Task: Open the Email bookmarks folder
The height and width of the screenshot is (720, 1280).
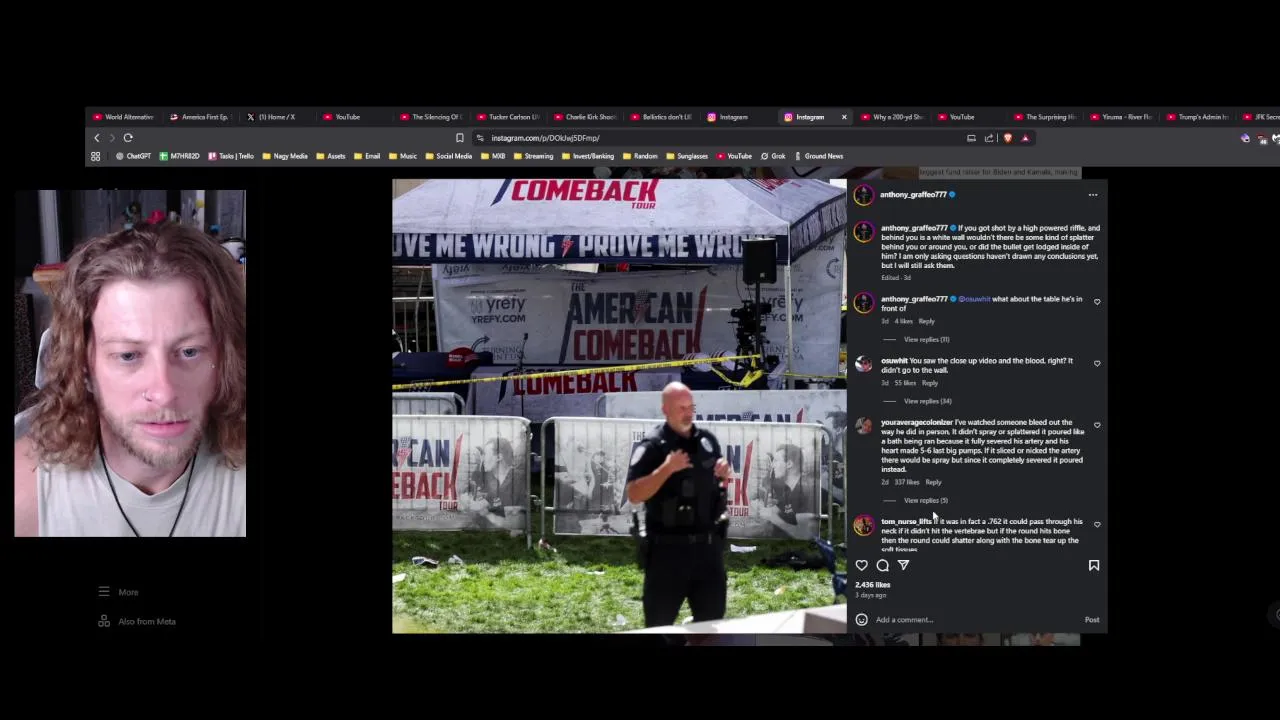Action: [366, 156]
